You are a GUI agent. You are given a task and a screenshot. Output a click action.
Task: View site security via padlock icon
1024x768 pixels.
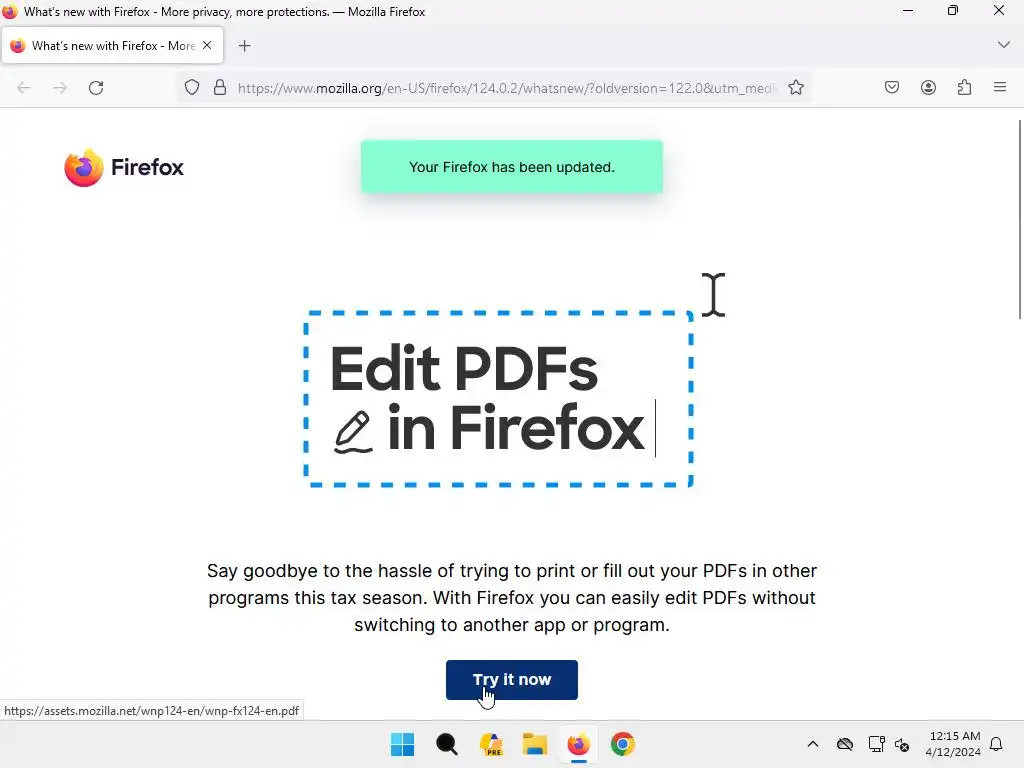click(220, 88)
